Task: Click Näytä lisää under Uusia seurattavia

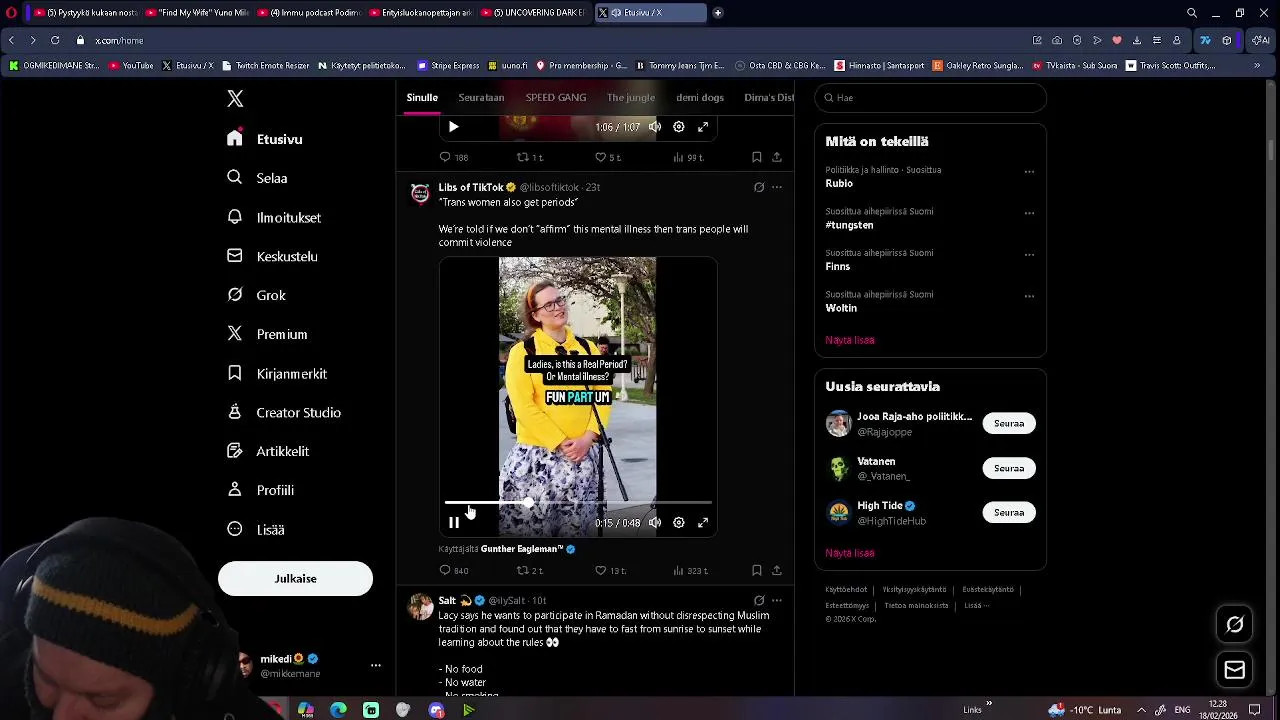Action: (x=850, y=553)
